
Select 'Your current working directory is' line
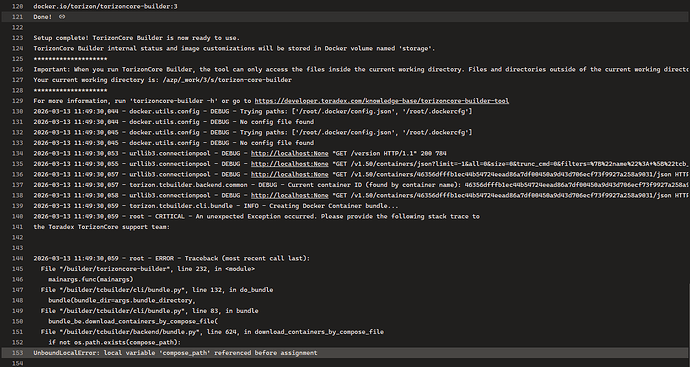(162, 80)
